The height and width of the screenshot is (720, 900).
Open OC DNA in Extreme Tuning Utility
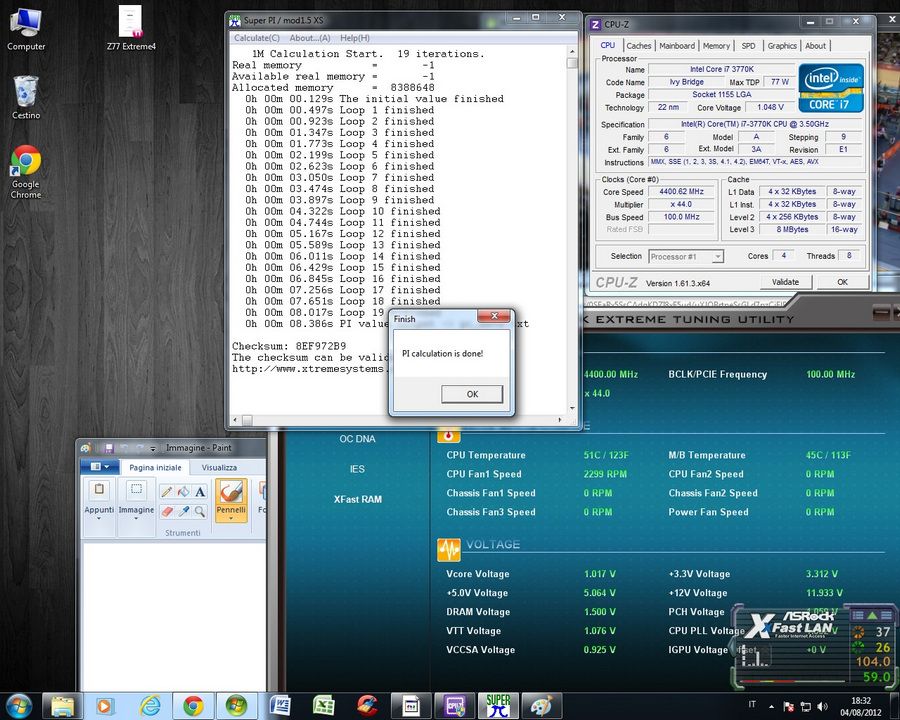click(357, 439)
